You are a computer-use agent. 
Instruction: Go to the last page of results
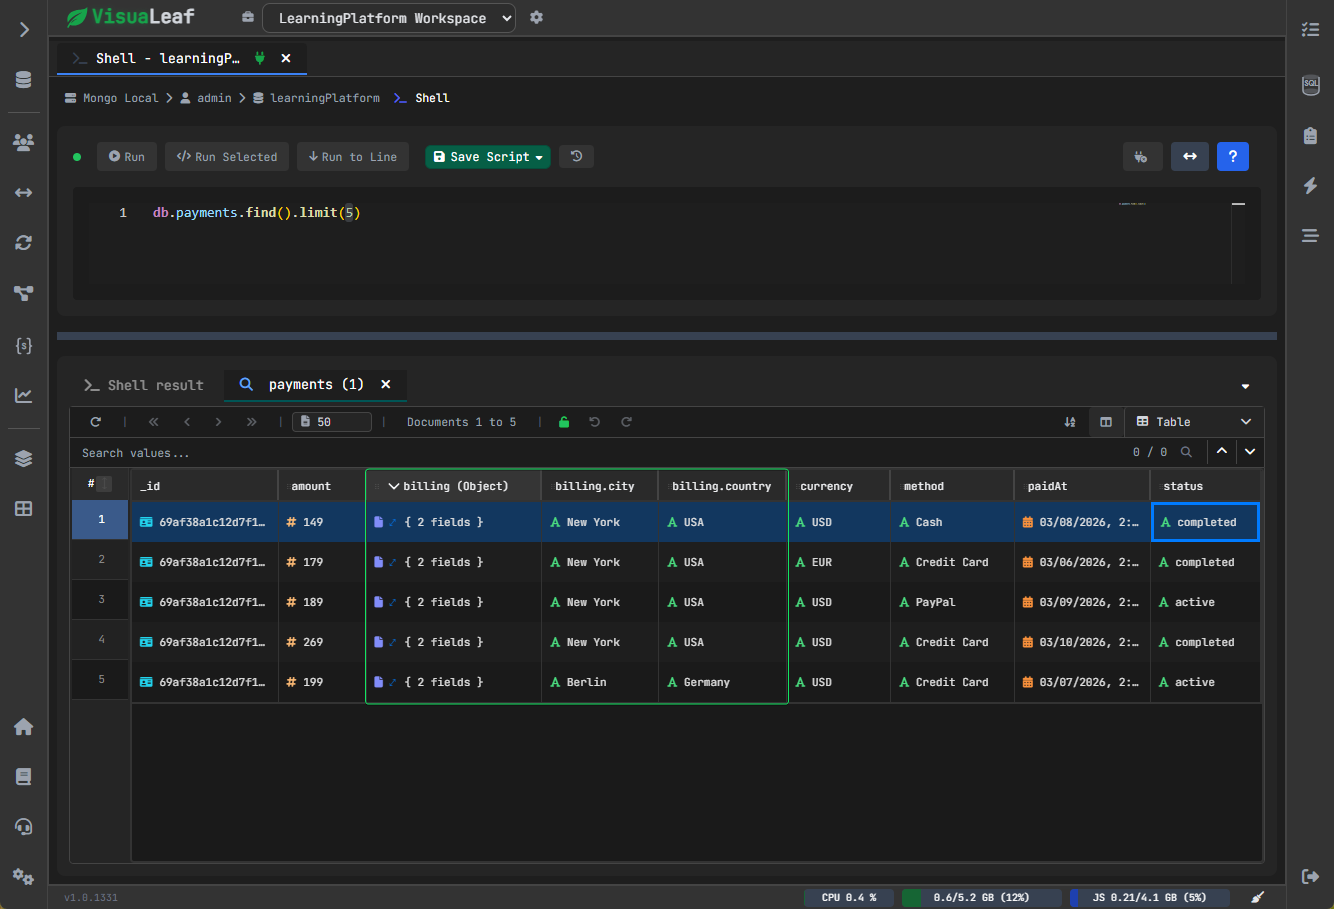point(251,422)
